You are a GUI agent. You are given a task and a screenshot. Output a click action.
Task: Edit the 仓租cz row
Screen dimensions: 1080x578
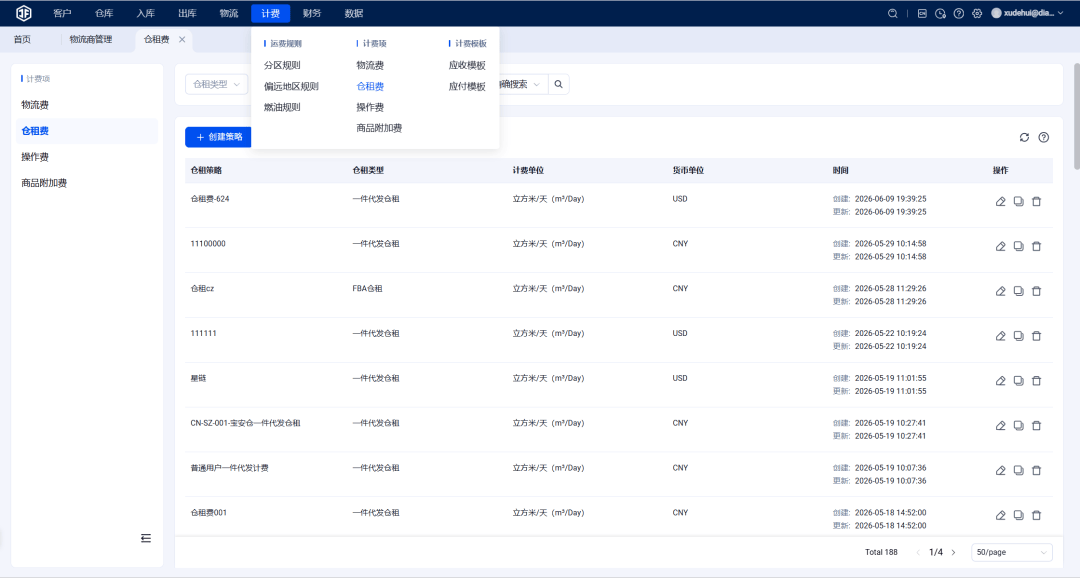[x=1000, y=291]
